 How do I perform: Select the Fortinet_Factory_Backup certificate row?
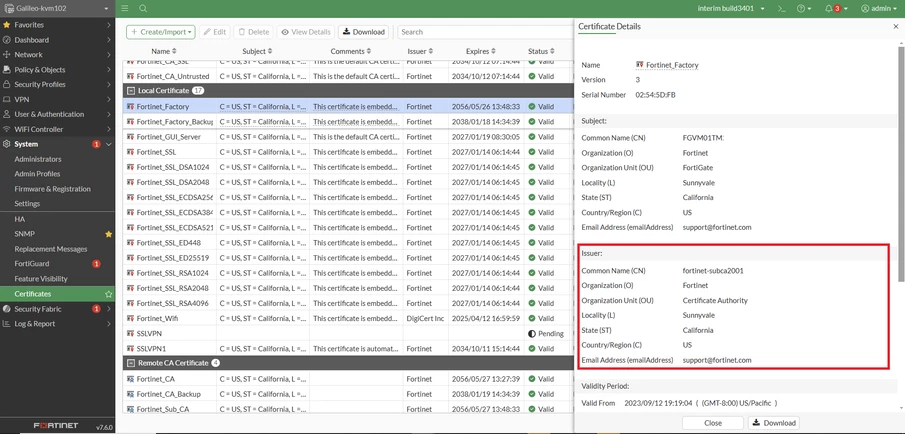349,122
